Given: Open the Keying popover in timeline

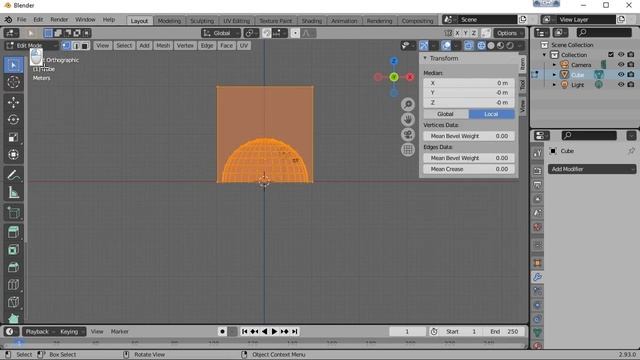Looking at the screenshot, I should 71,331.
